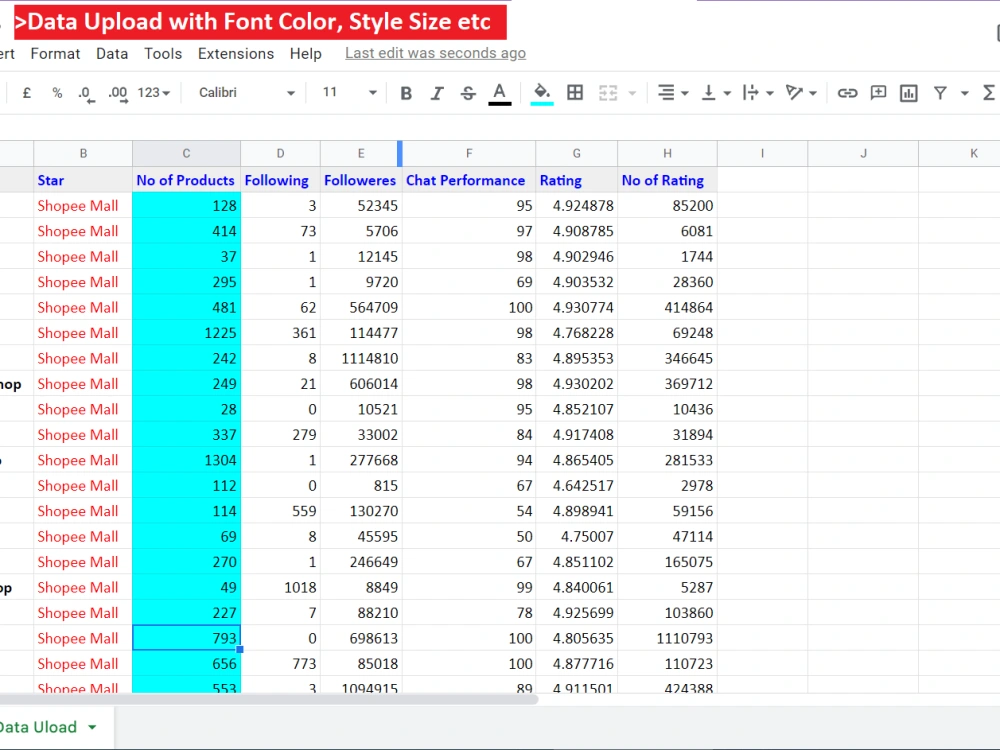1000x750 pixels.
Task: Decrease decimal places
Action: [x=86, y=92]
